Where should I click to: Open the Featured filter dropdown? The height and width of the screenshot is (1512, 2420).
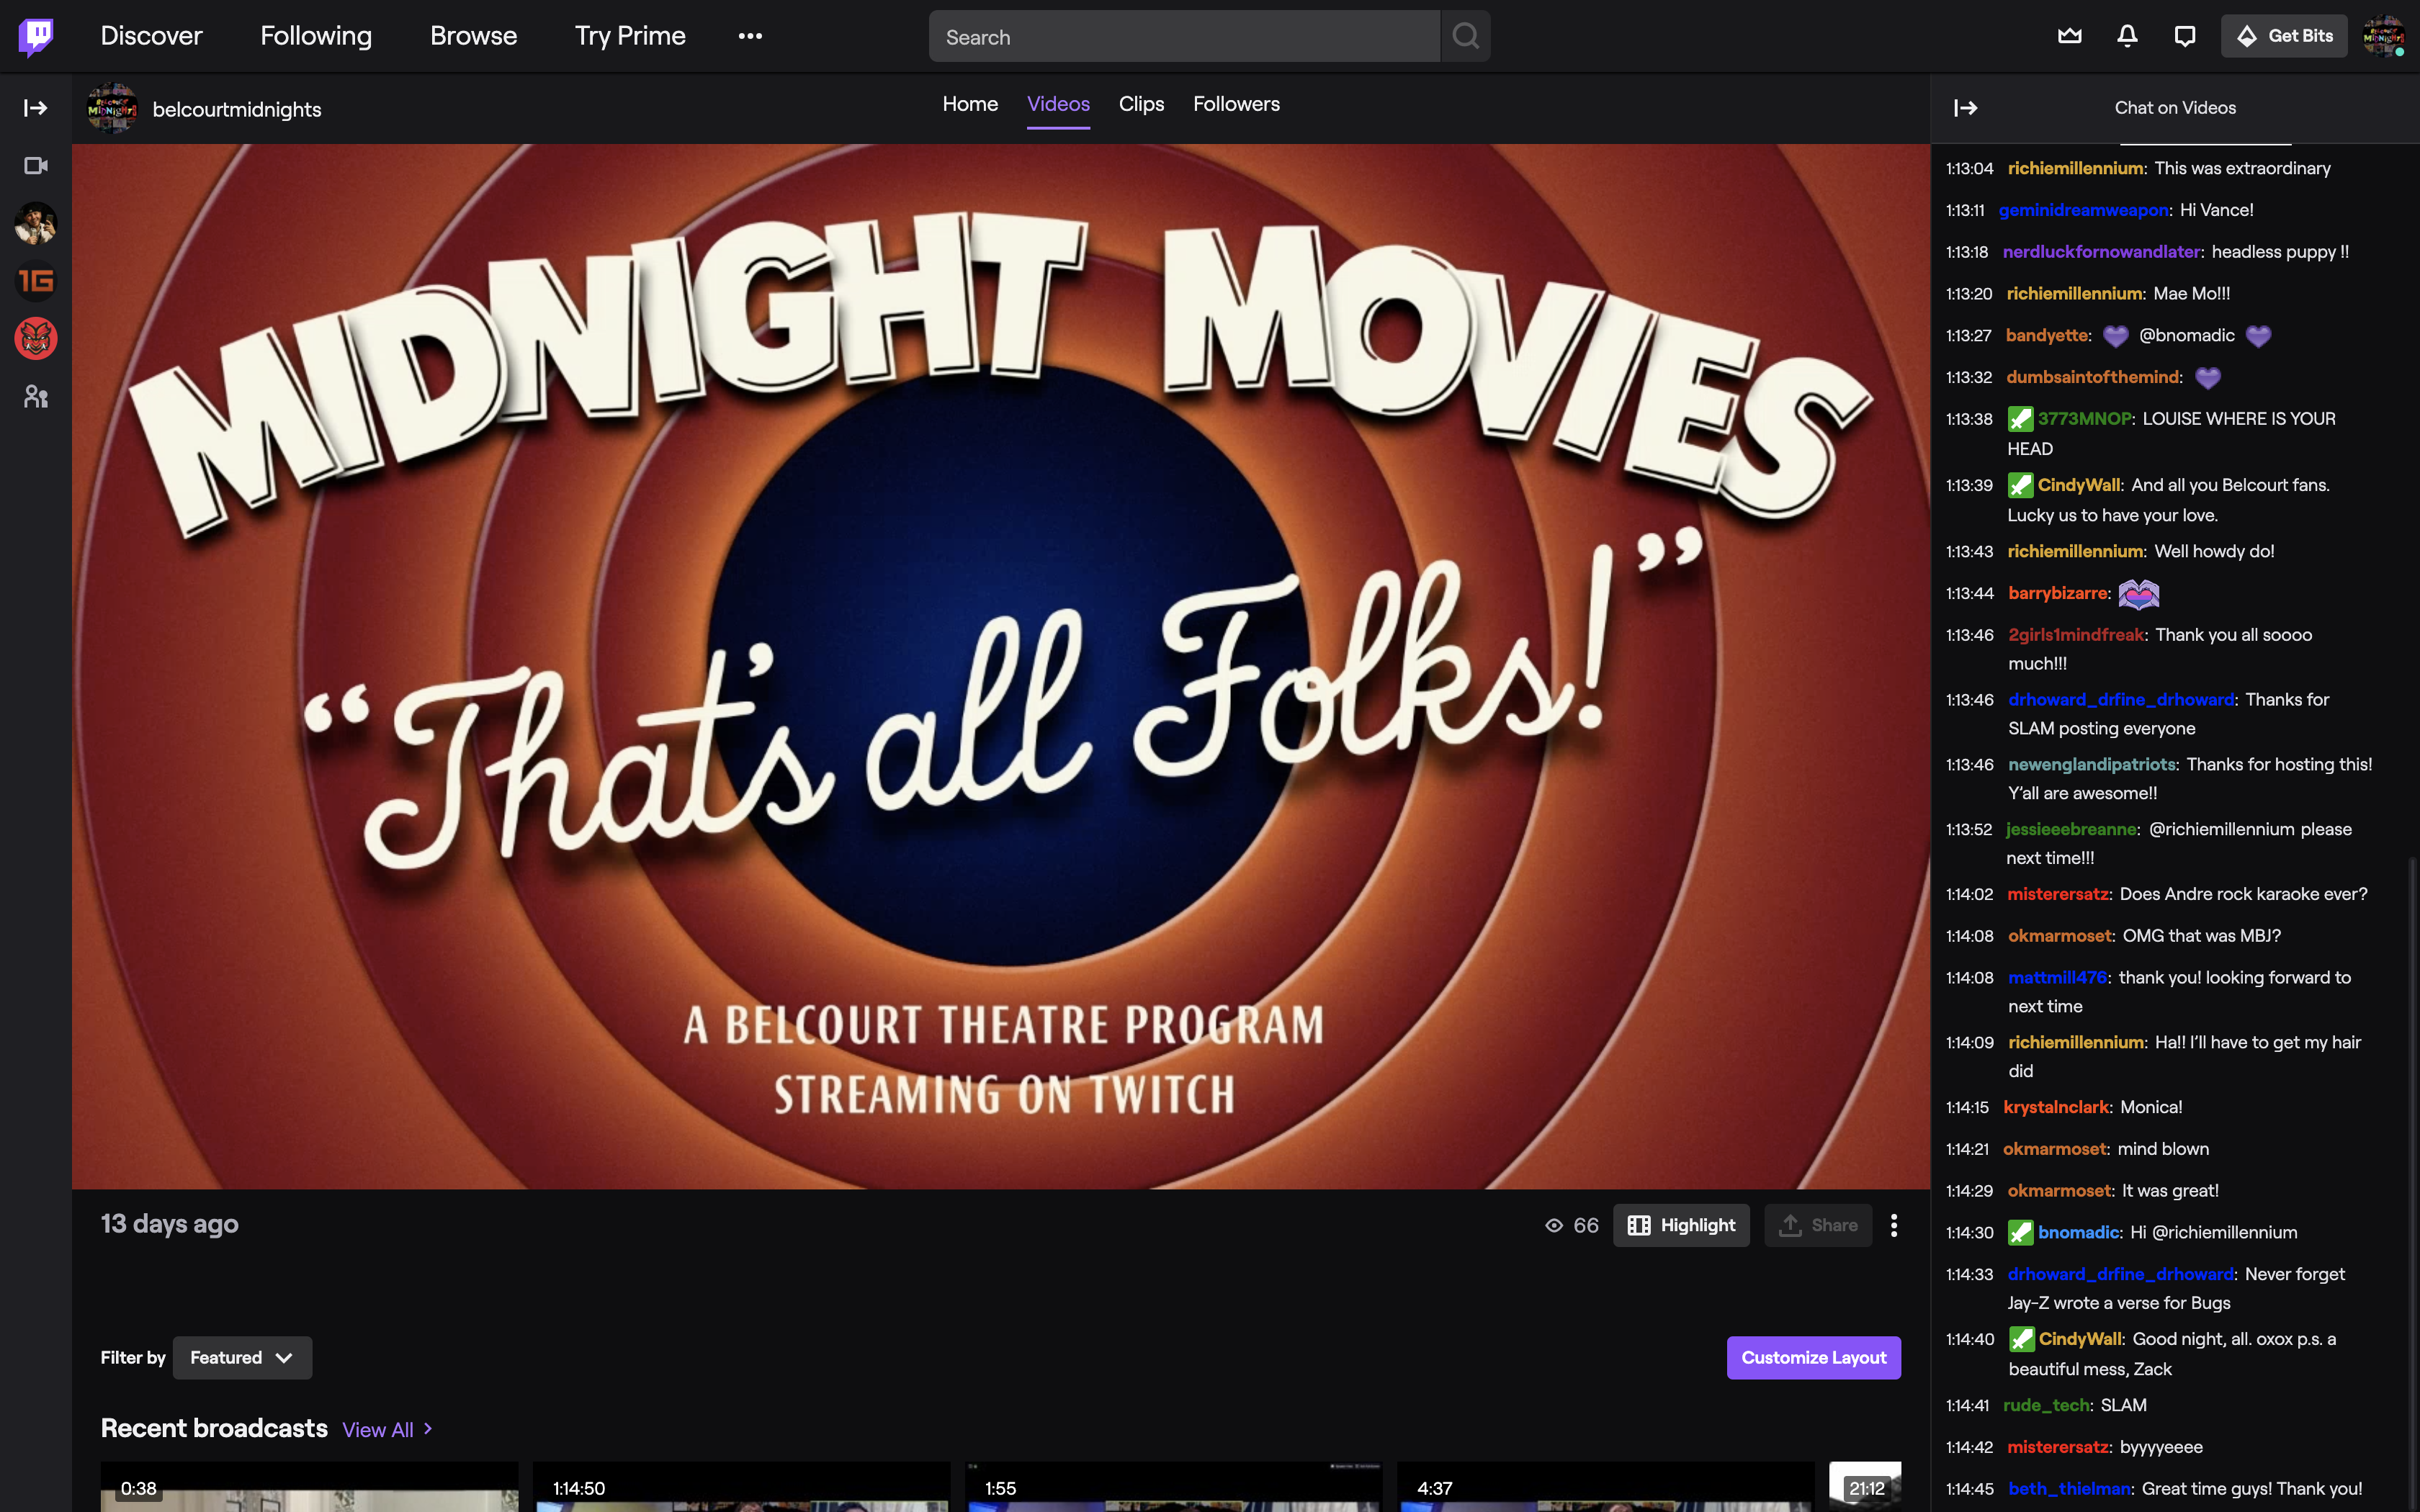point(242,1357)
